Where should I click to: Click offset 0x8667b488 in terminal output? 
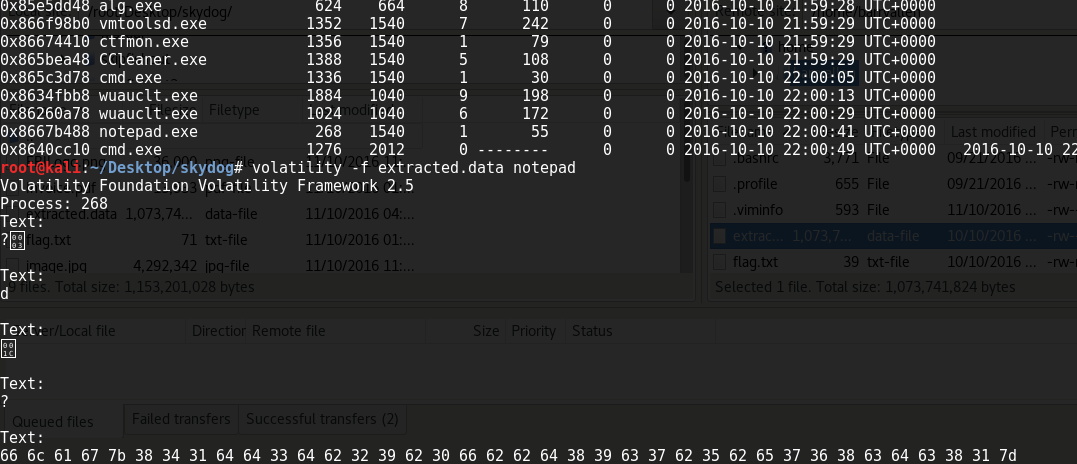click(45, 132)
